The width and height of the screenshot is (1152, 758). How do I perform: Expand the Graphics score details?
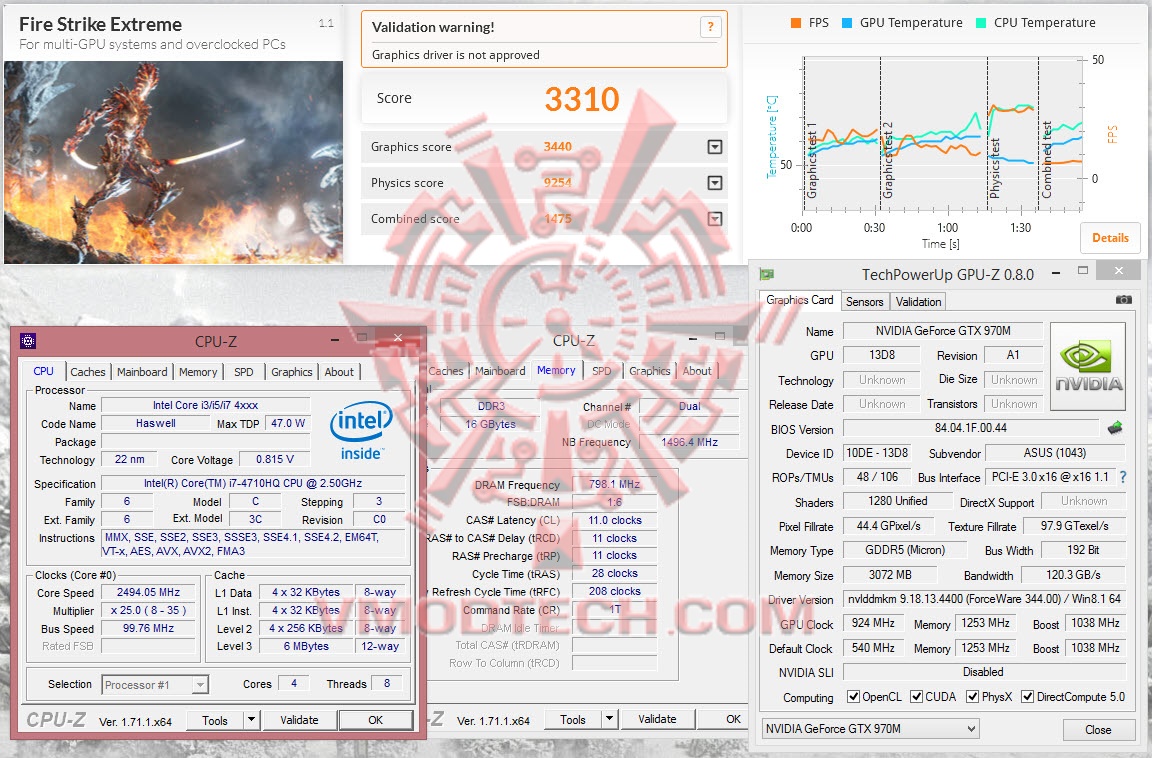714,147
